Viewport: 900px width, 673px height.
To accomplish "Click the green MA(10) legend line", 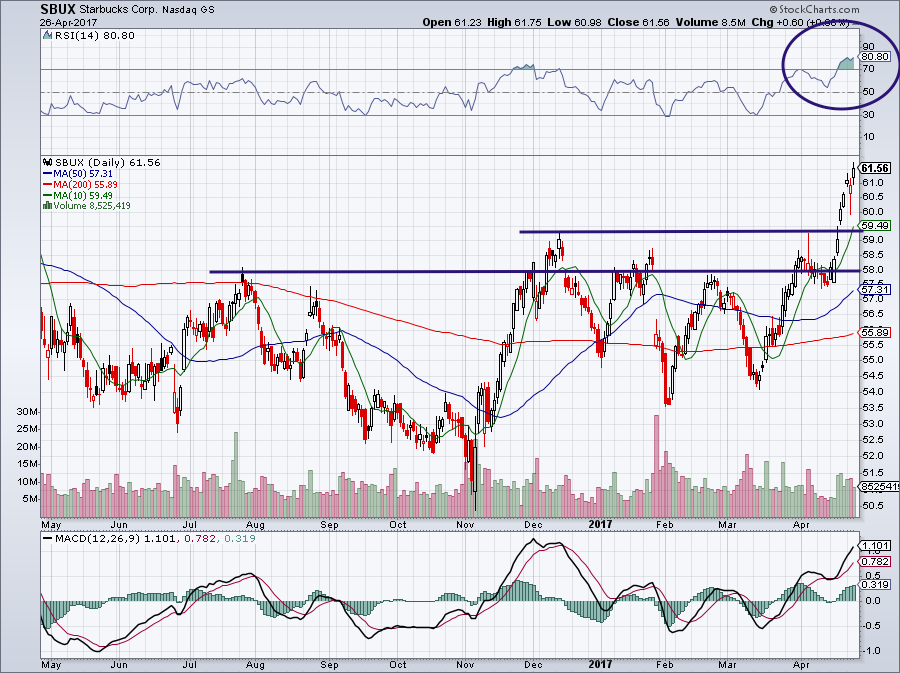I will (x=48, y=195).
